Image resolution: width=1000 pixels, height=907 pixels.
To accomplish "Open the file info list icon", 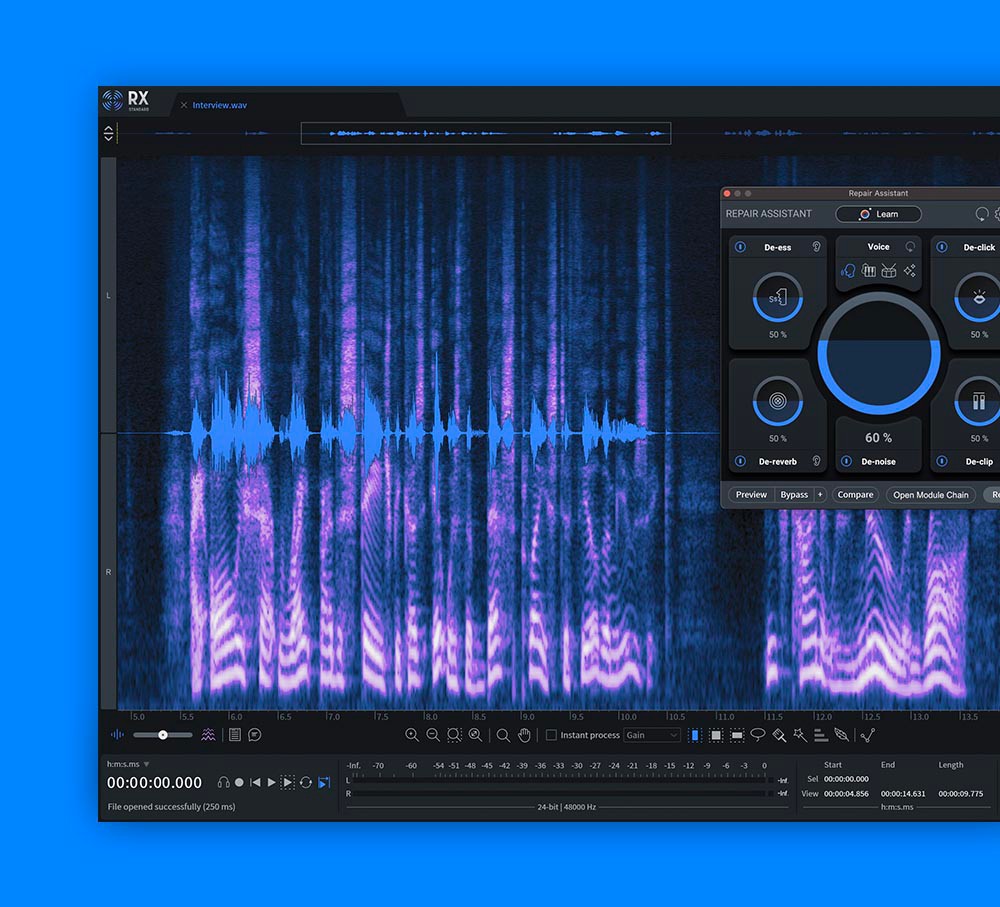I will click(x=235, y=735).
